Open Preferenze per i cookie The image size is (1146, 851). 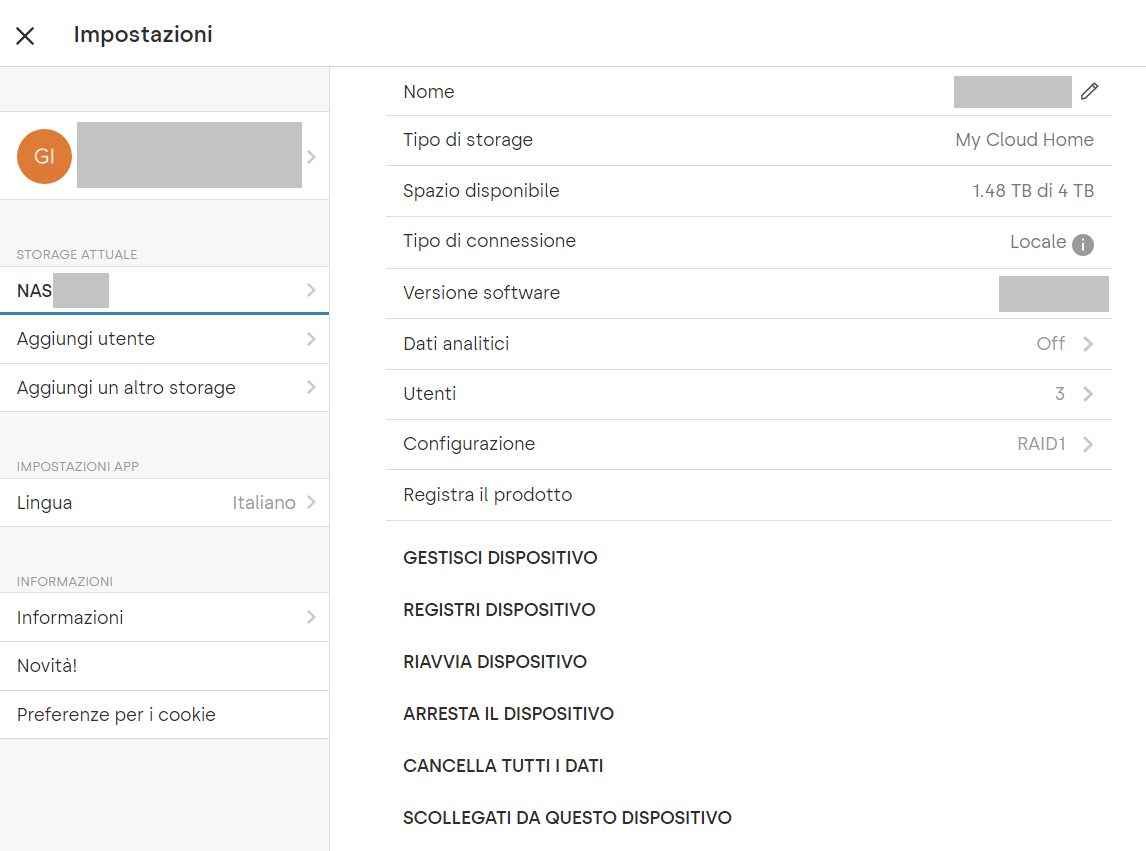tap(116, 715)
